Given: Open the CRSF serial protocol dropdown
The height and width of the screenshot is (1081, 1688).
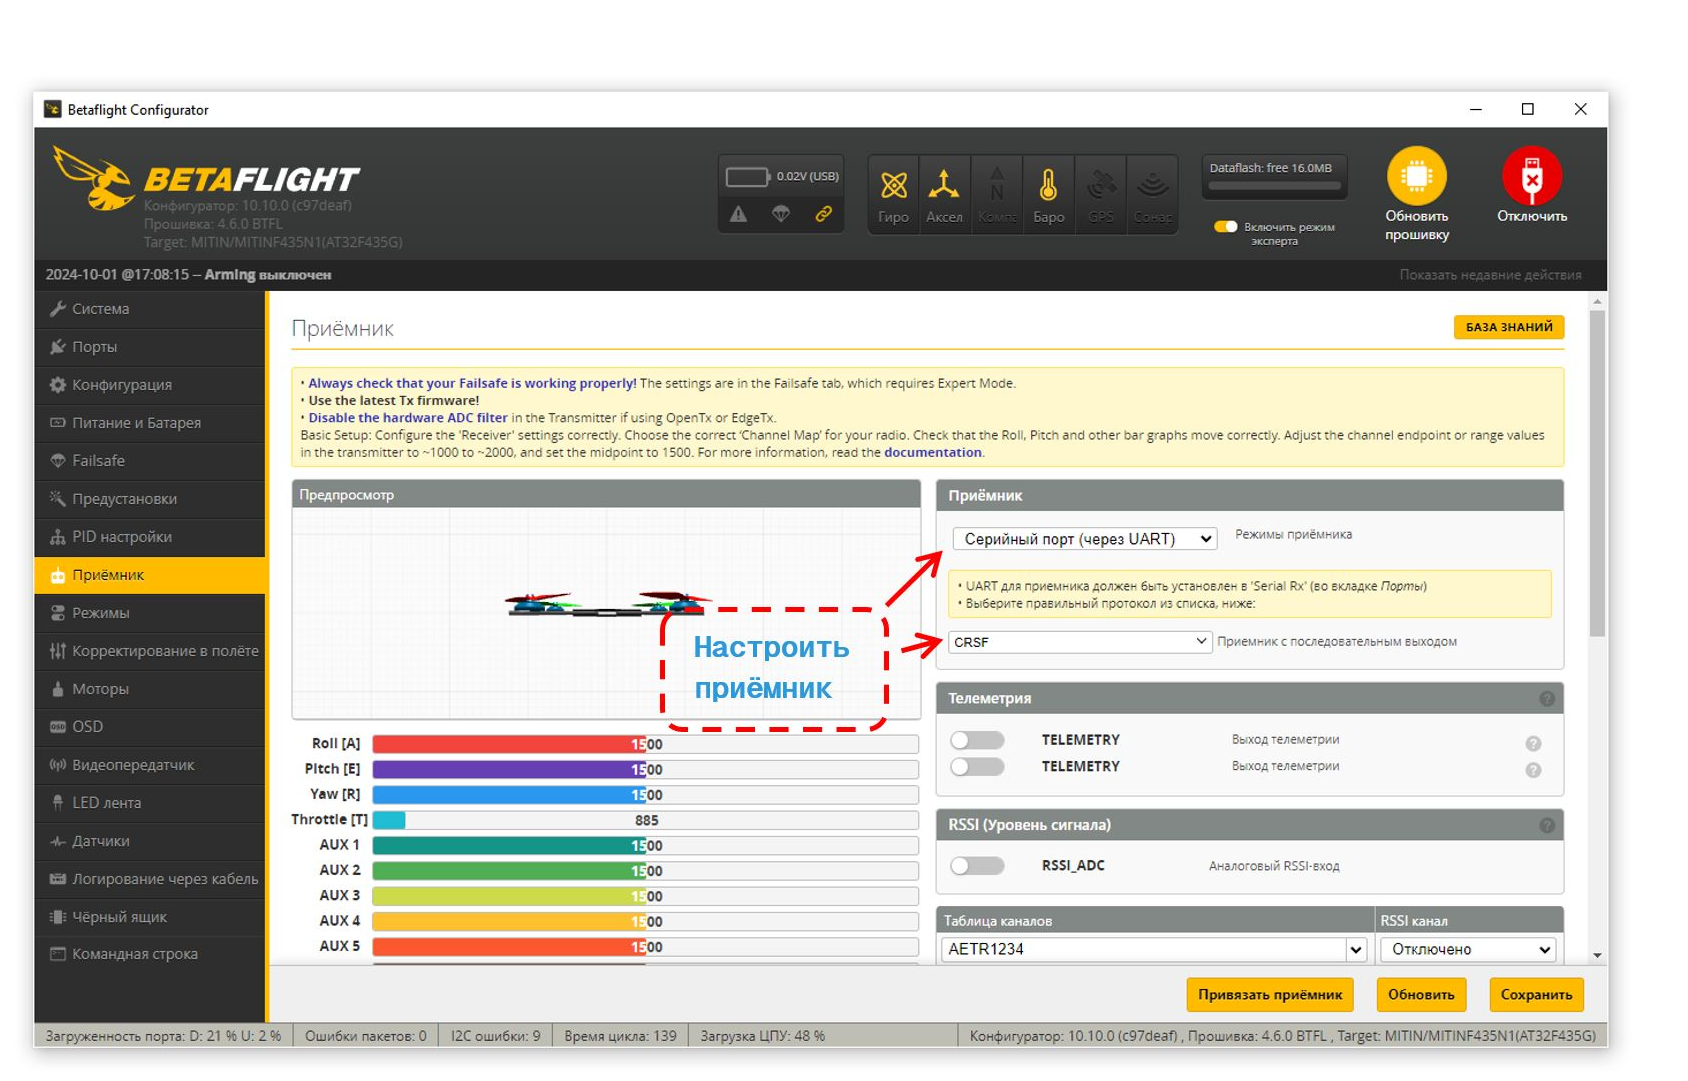Looking at the screenshot, I should pyautogui.click(x=1080, y=642).
